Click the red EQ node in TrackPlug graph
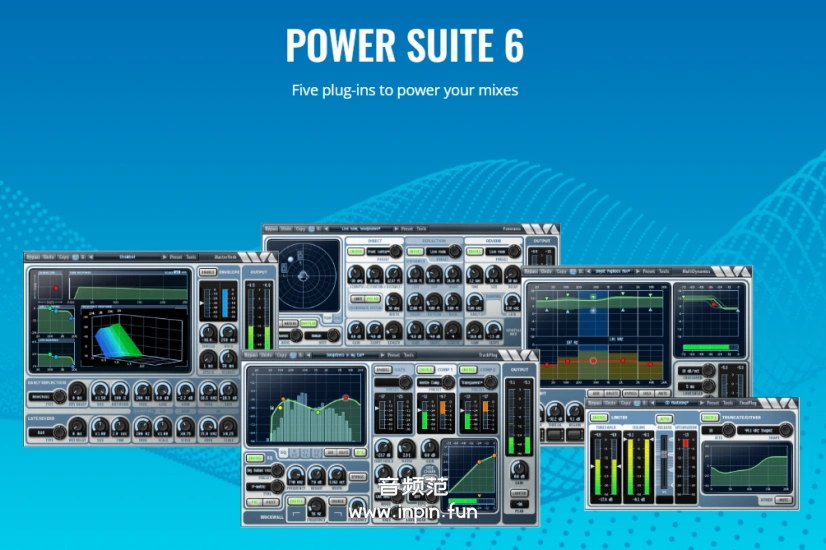Viewport: 826px width, 550px height. click(x=346, y=398)
